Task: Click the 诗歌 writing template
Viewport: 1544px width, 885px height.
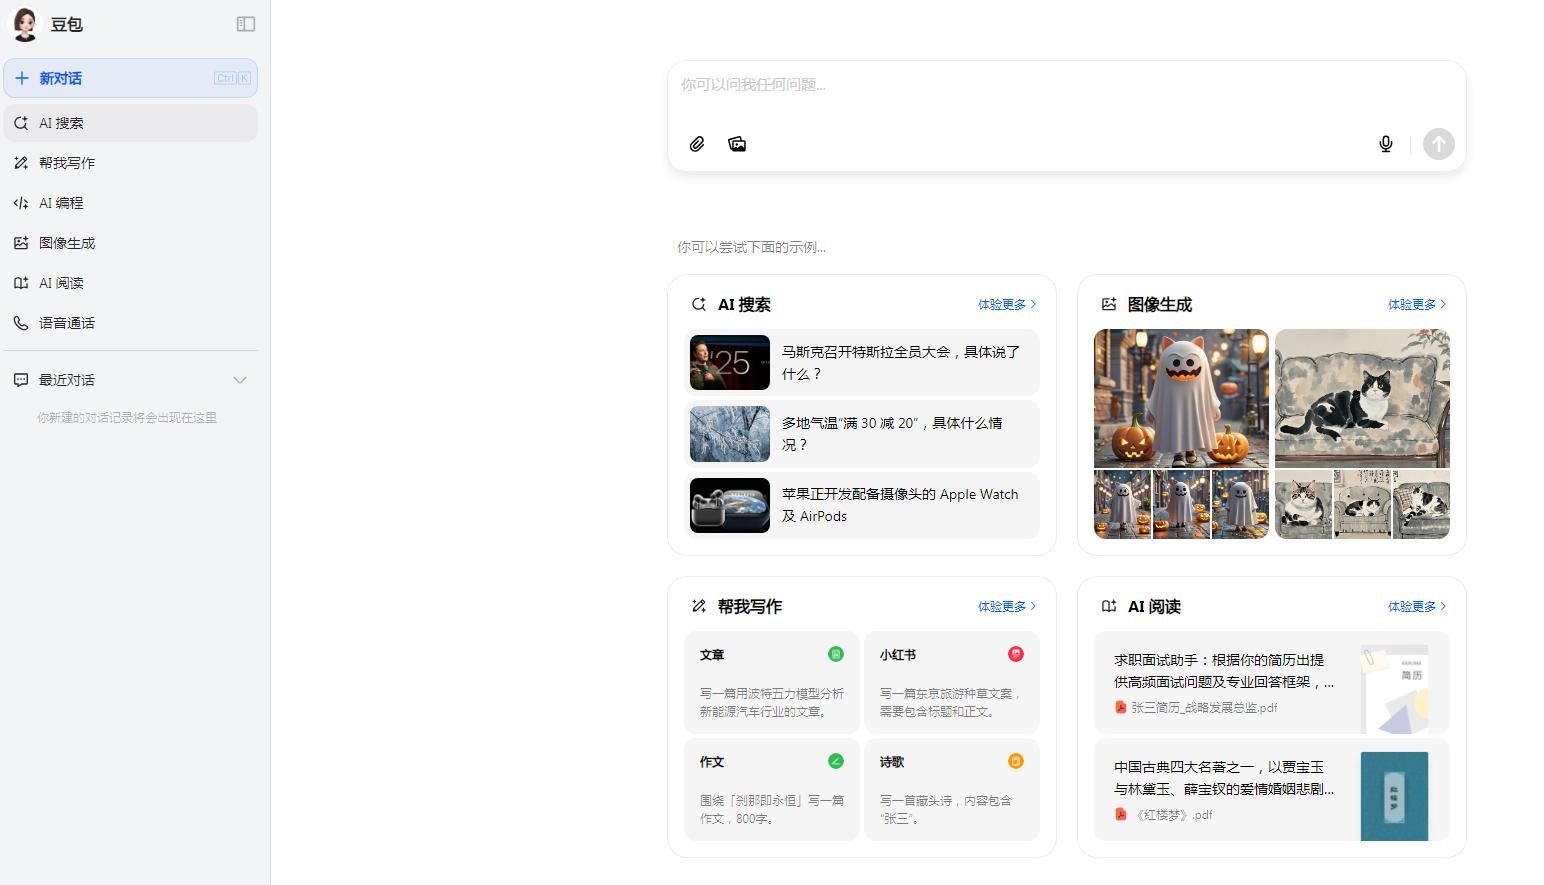Action: (x=950, y=789)
